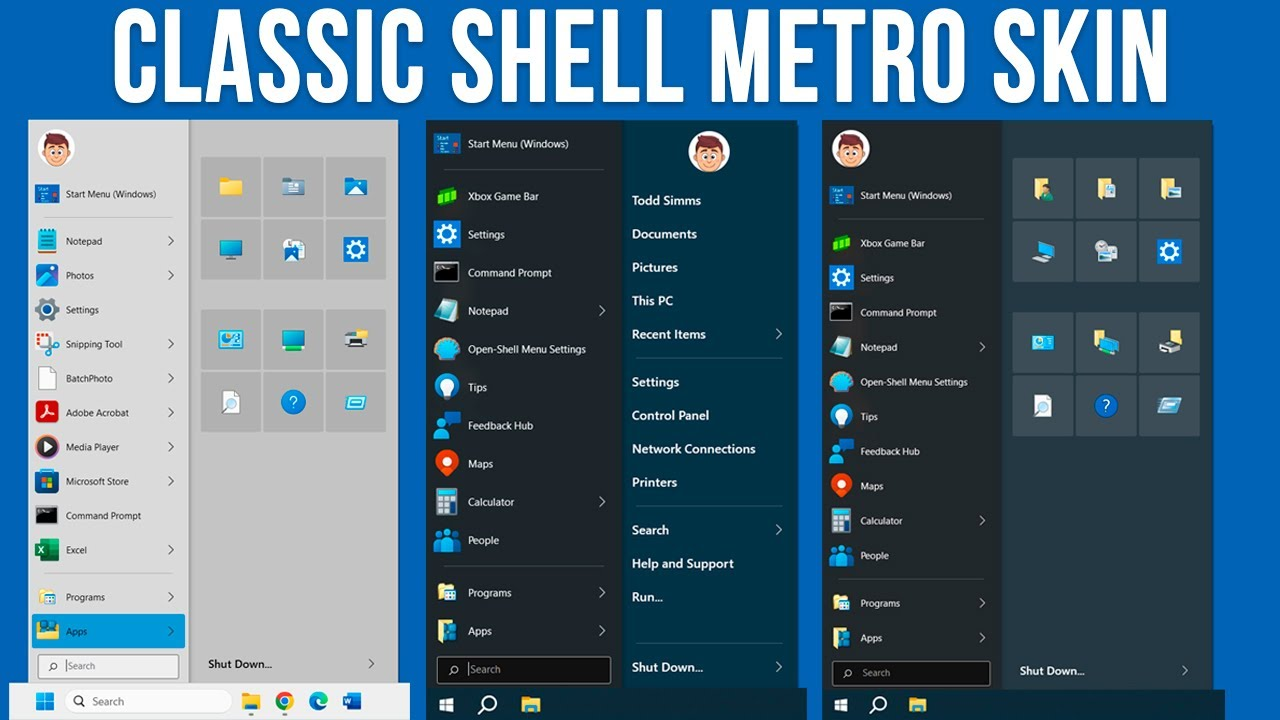Open the Help question-mark tile in tiled dark menu
The height and width of the screenshot is (720, 1280).
1105,405
